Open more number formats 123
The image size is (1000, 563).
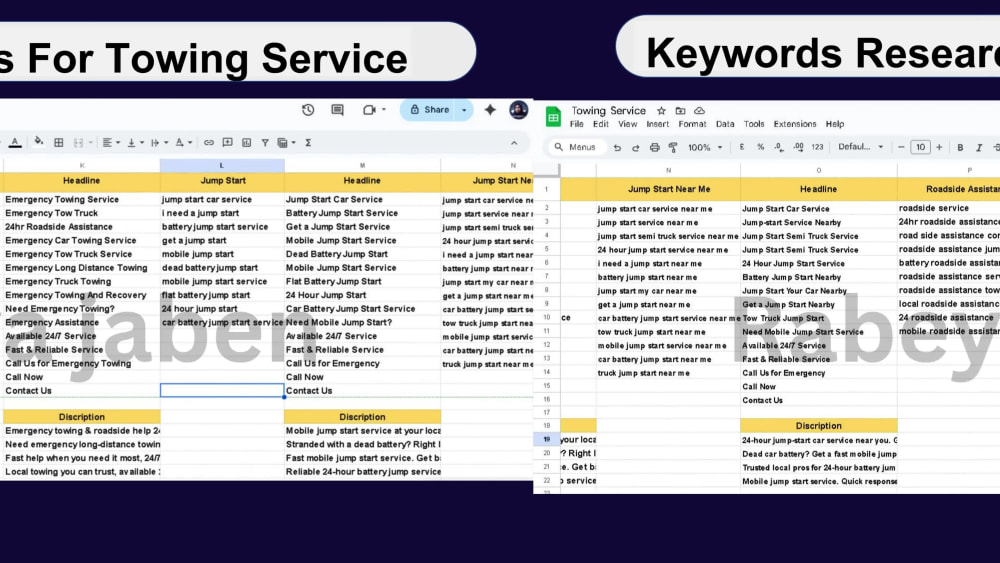pyautogui.click(x=817, y=147)
